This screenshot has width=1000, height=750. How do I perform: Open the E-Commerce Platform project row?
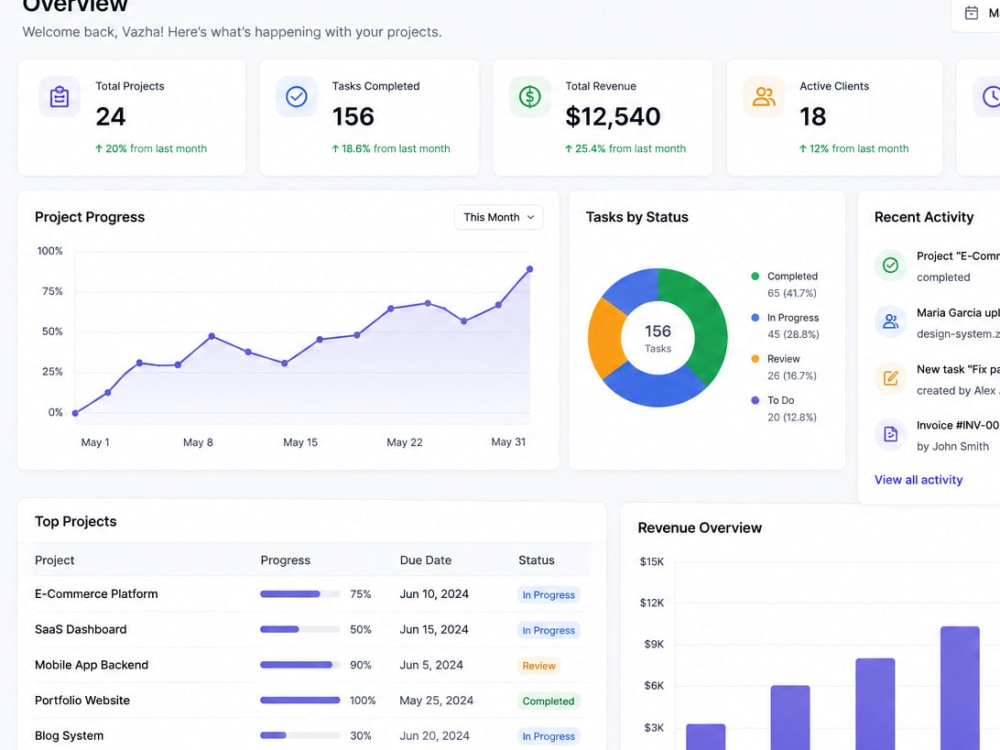[311, 594]
